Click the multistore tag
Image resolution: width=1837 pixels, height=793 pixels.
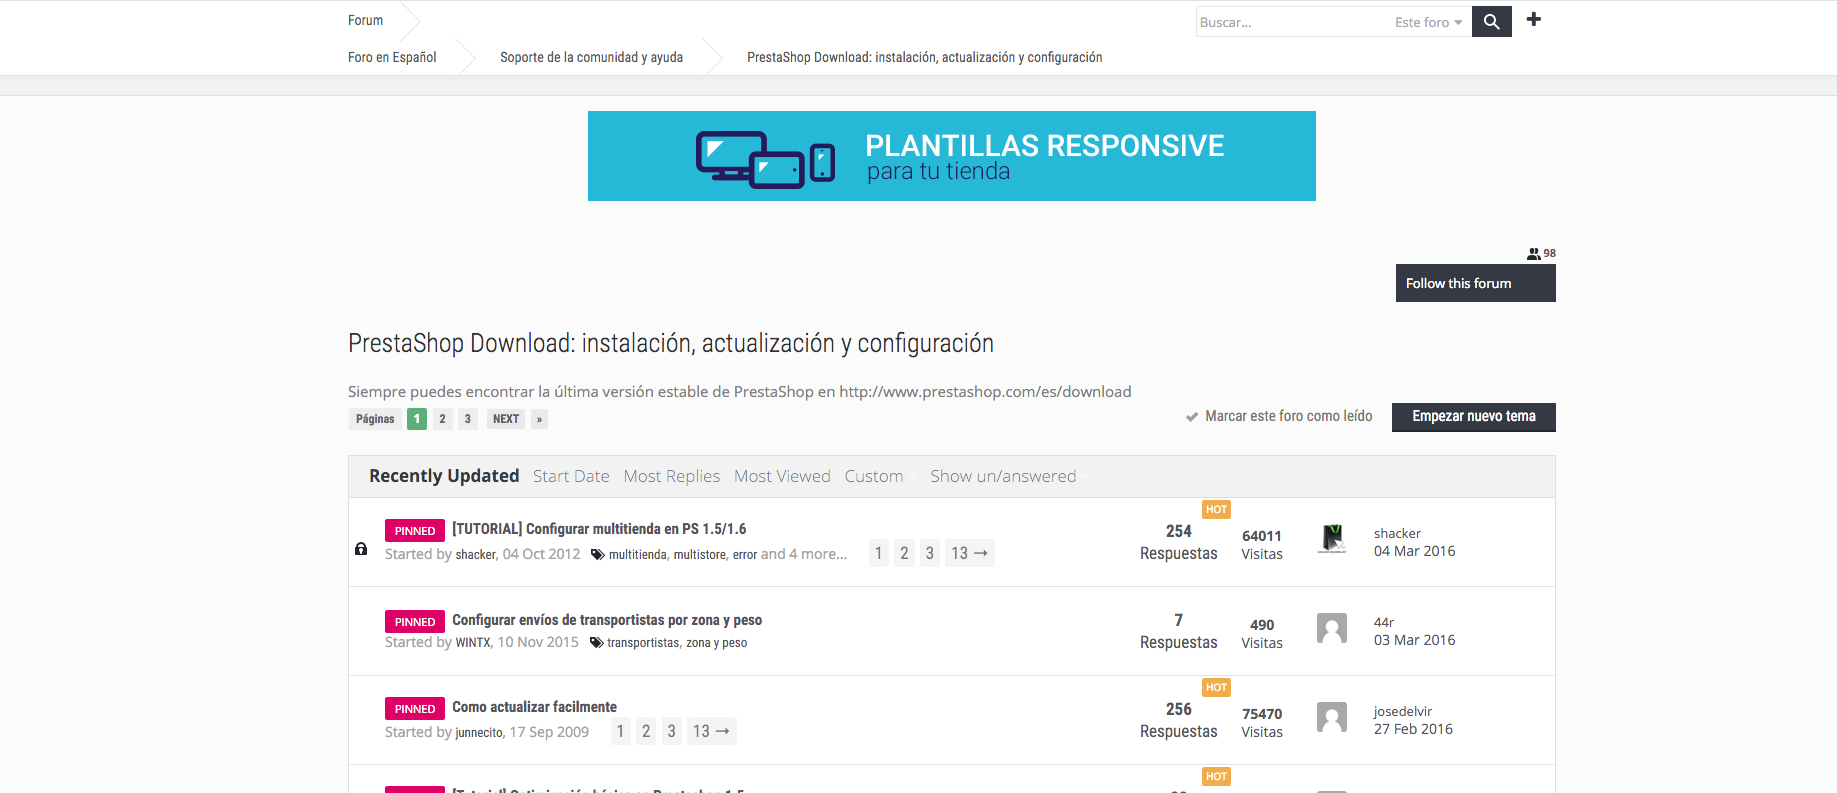point(699,555)
